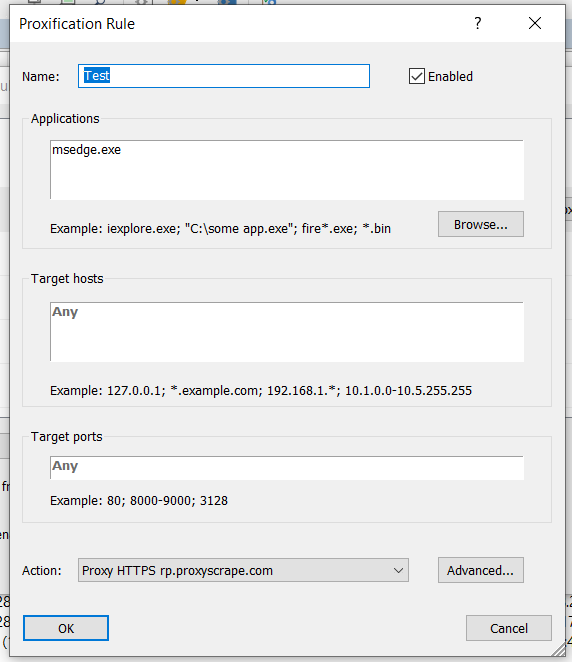
Task: Click the resize grip in dialog corner
Action: [558, 650]
